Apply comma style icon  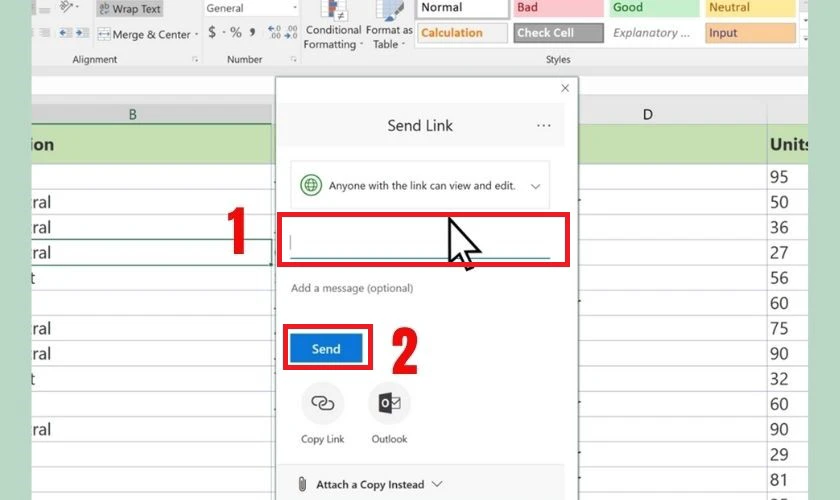252,32
